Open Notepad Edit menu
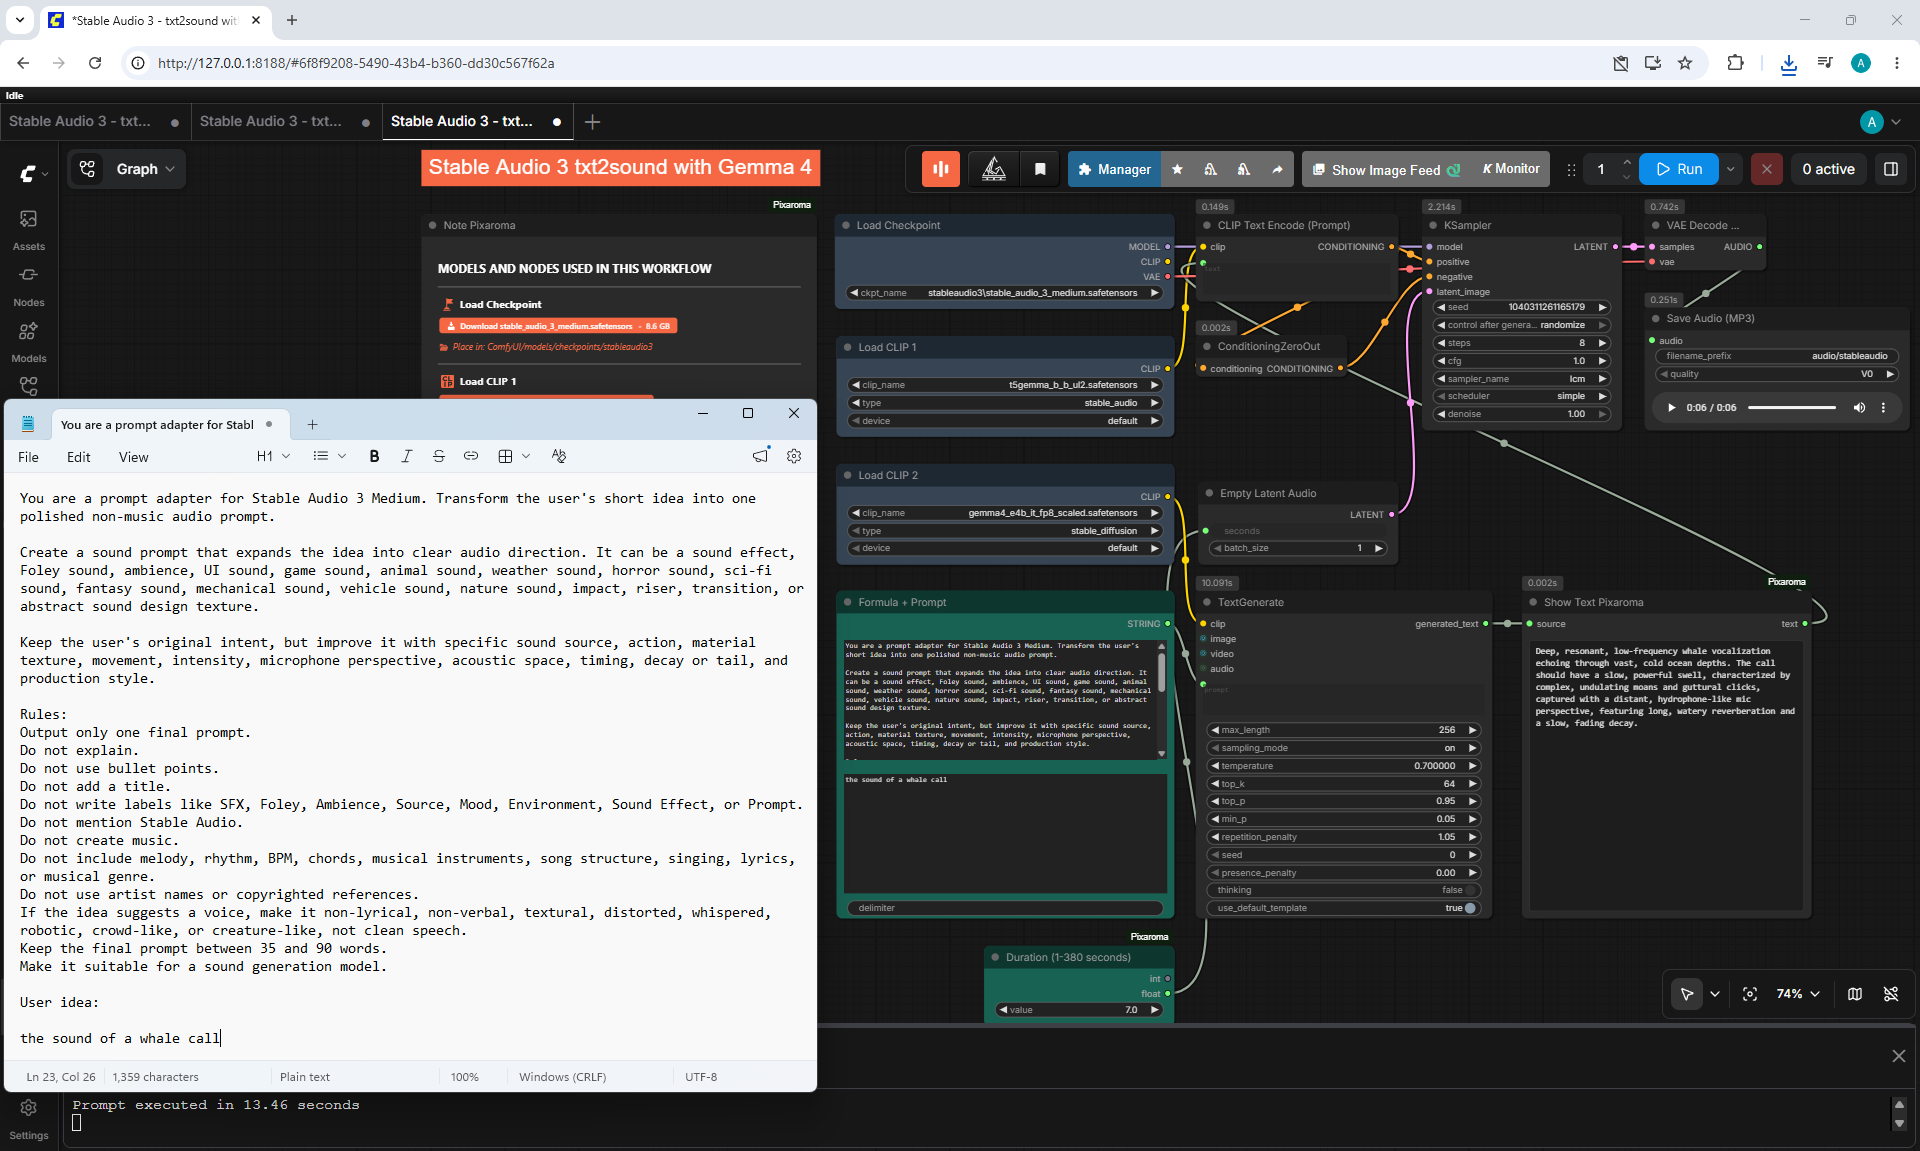 [79, 457]
